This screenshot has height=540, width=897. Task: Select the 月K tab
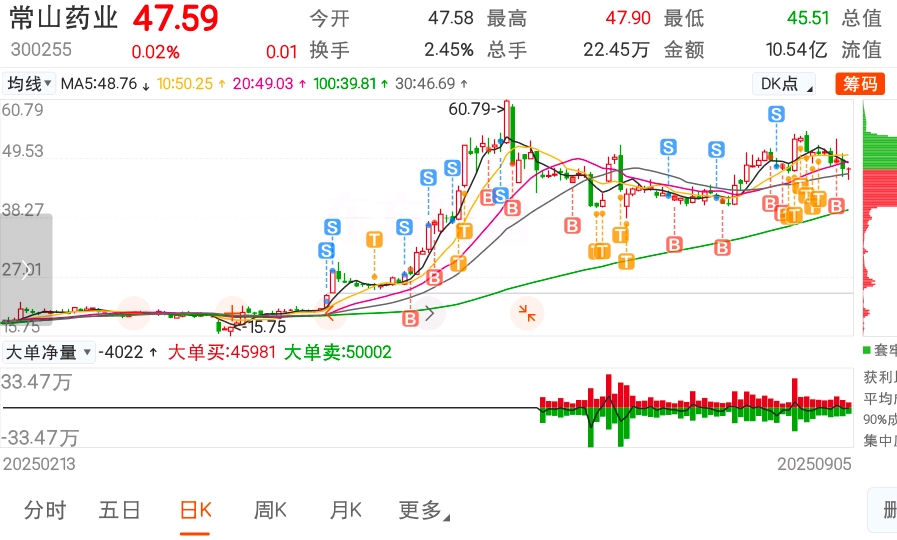point(346,510)
